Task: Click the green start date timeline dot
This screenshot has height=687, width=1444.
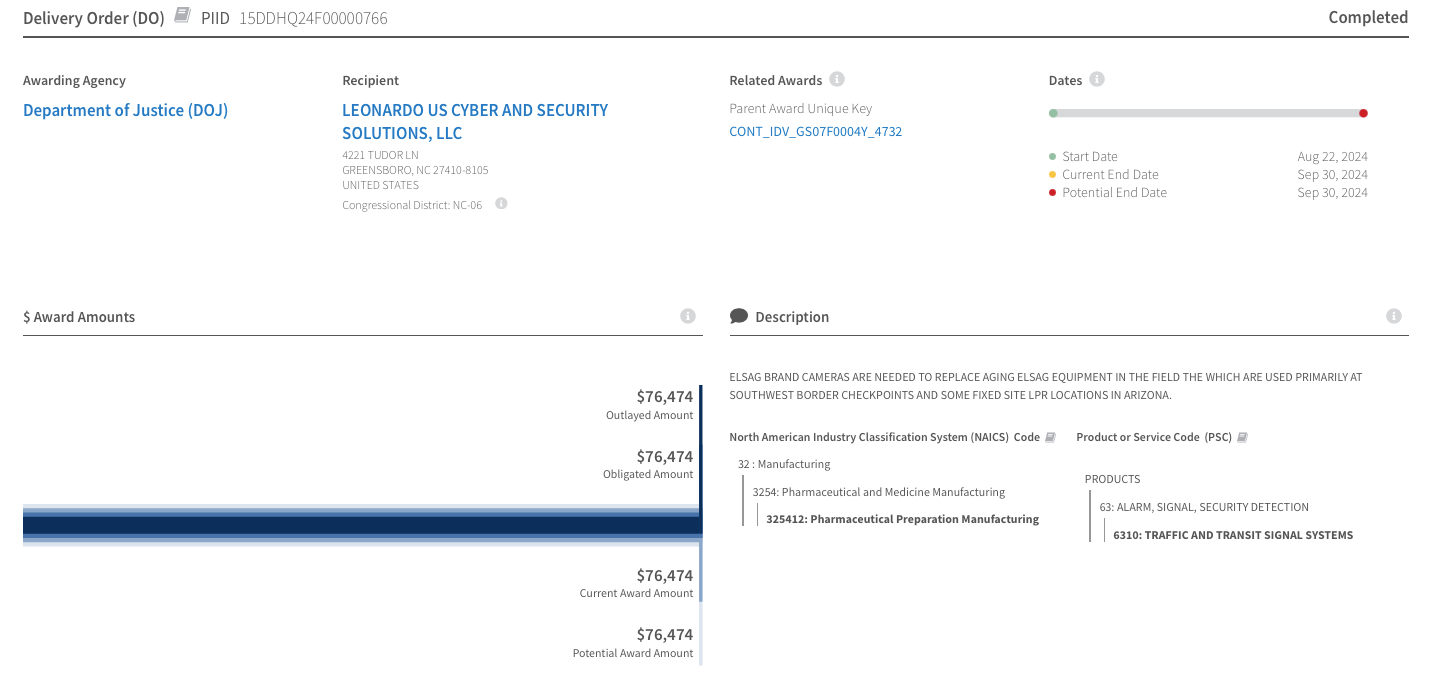Action: pos(1053,113)
